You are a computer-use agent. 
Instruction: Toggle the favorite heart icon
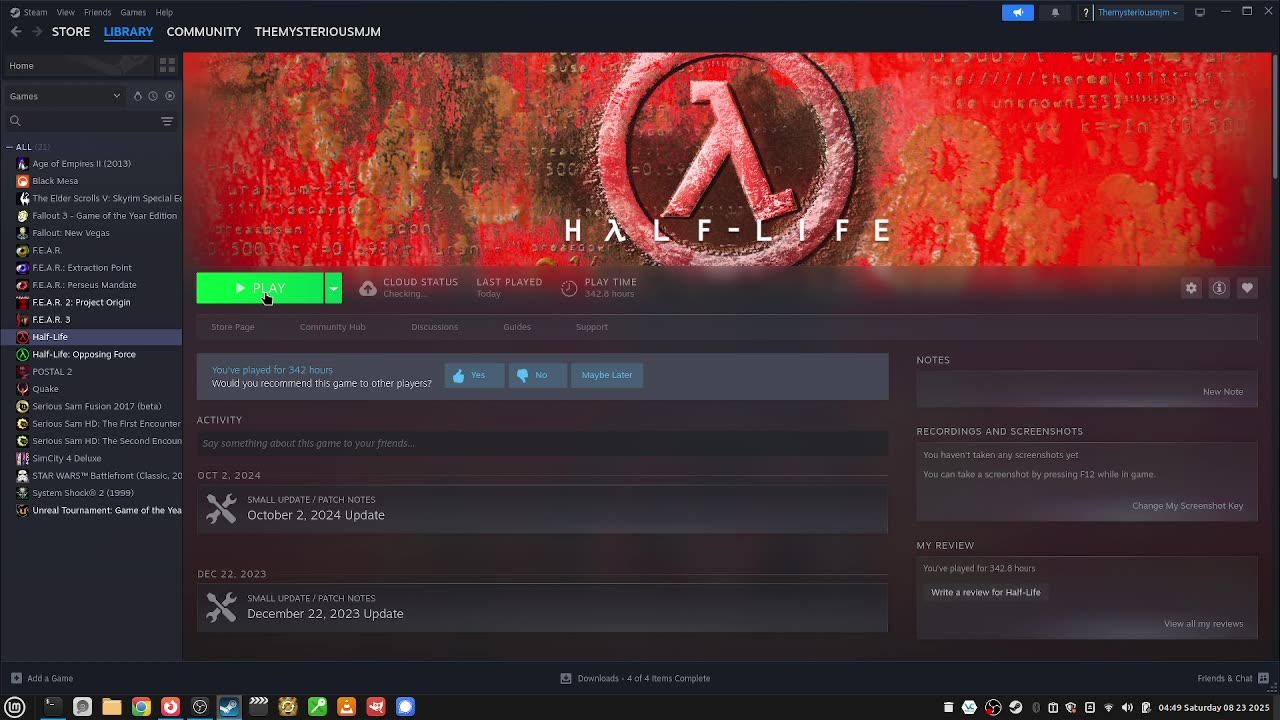click(1247, 288)
